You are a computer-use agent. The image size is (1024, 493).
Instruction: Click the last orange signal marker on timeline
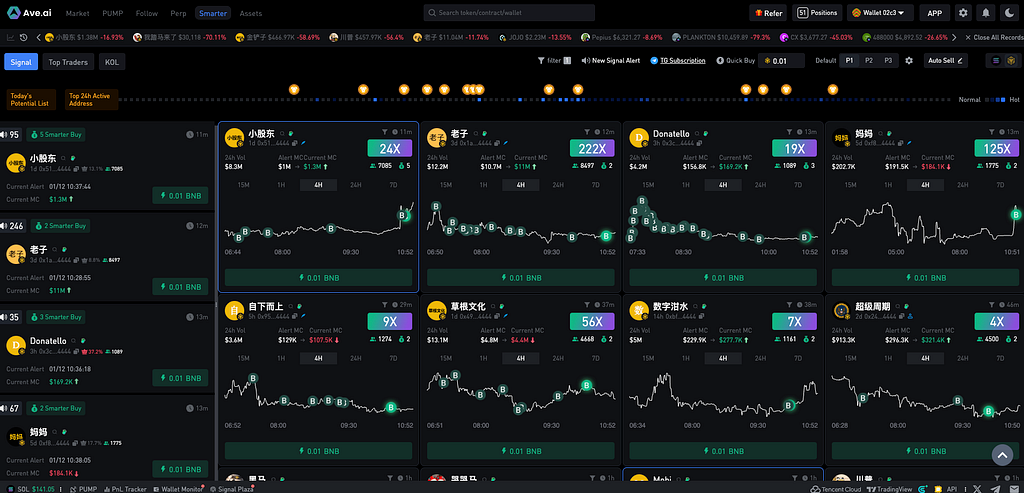832,89
